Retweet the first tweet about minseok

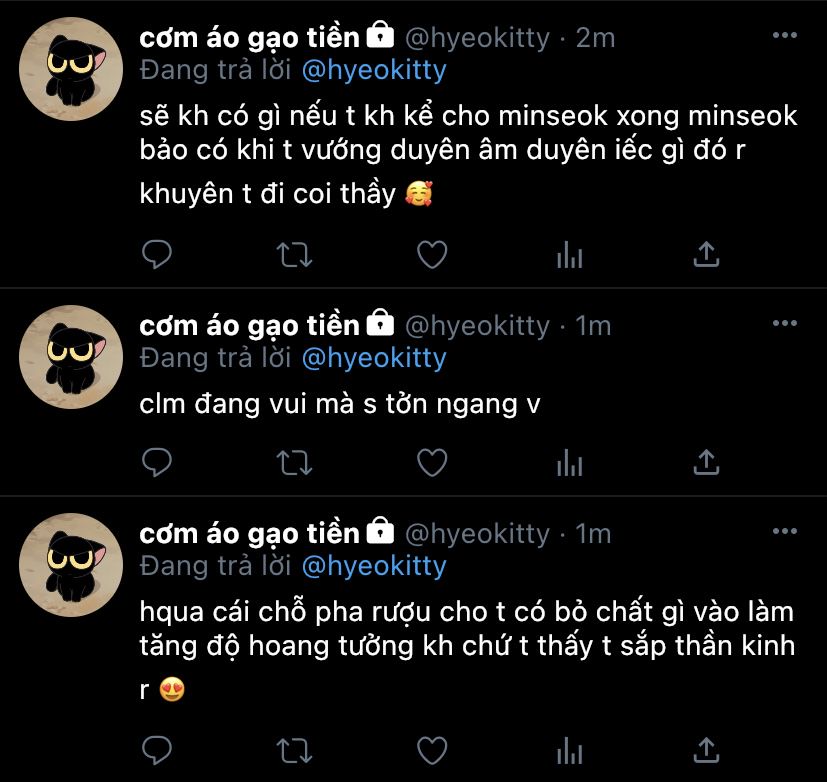click(294, 255)
